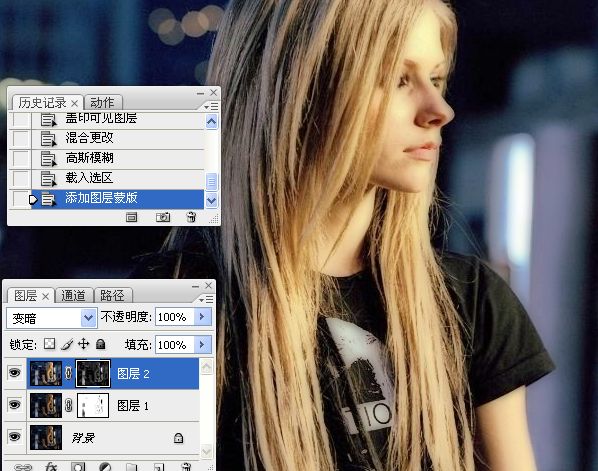The height and width of the screenshot is (471, 598).
Task: Click History scrollbar down arrow
Action: pyautogui.click(x=212, y=200)
